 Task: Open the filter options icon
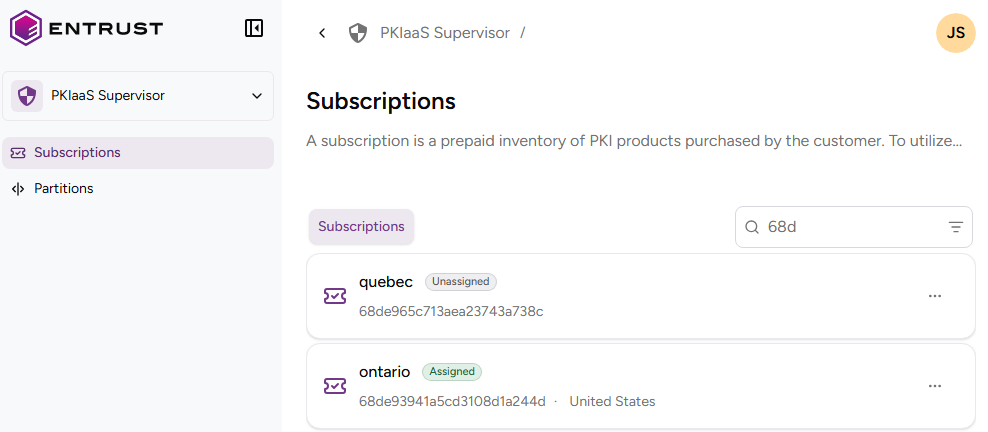[x=955, y=227]
